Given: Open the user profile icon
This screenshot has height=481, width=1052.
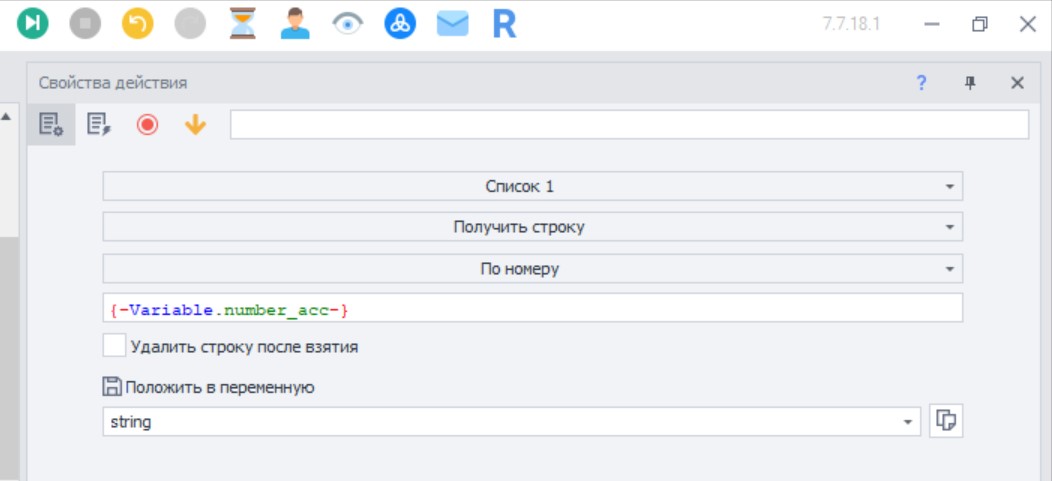Looking at the screenshot, I should (x=295, y=23).
